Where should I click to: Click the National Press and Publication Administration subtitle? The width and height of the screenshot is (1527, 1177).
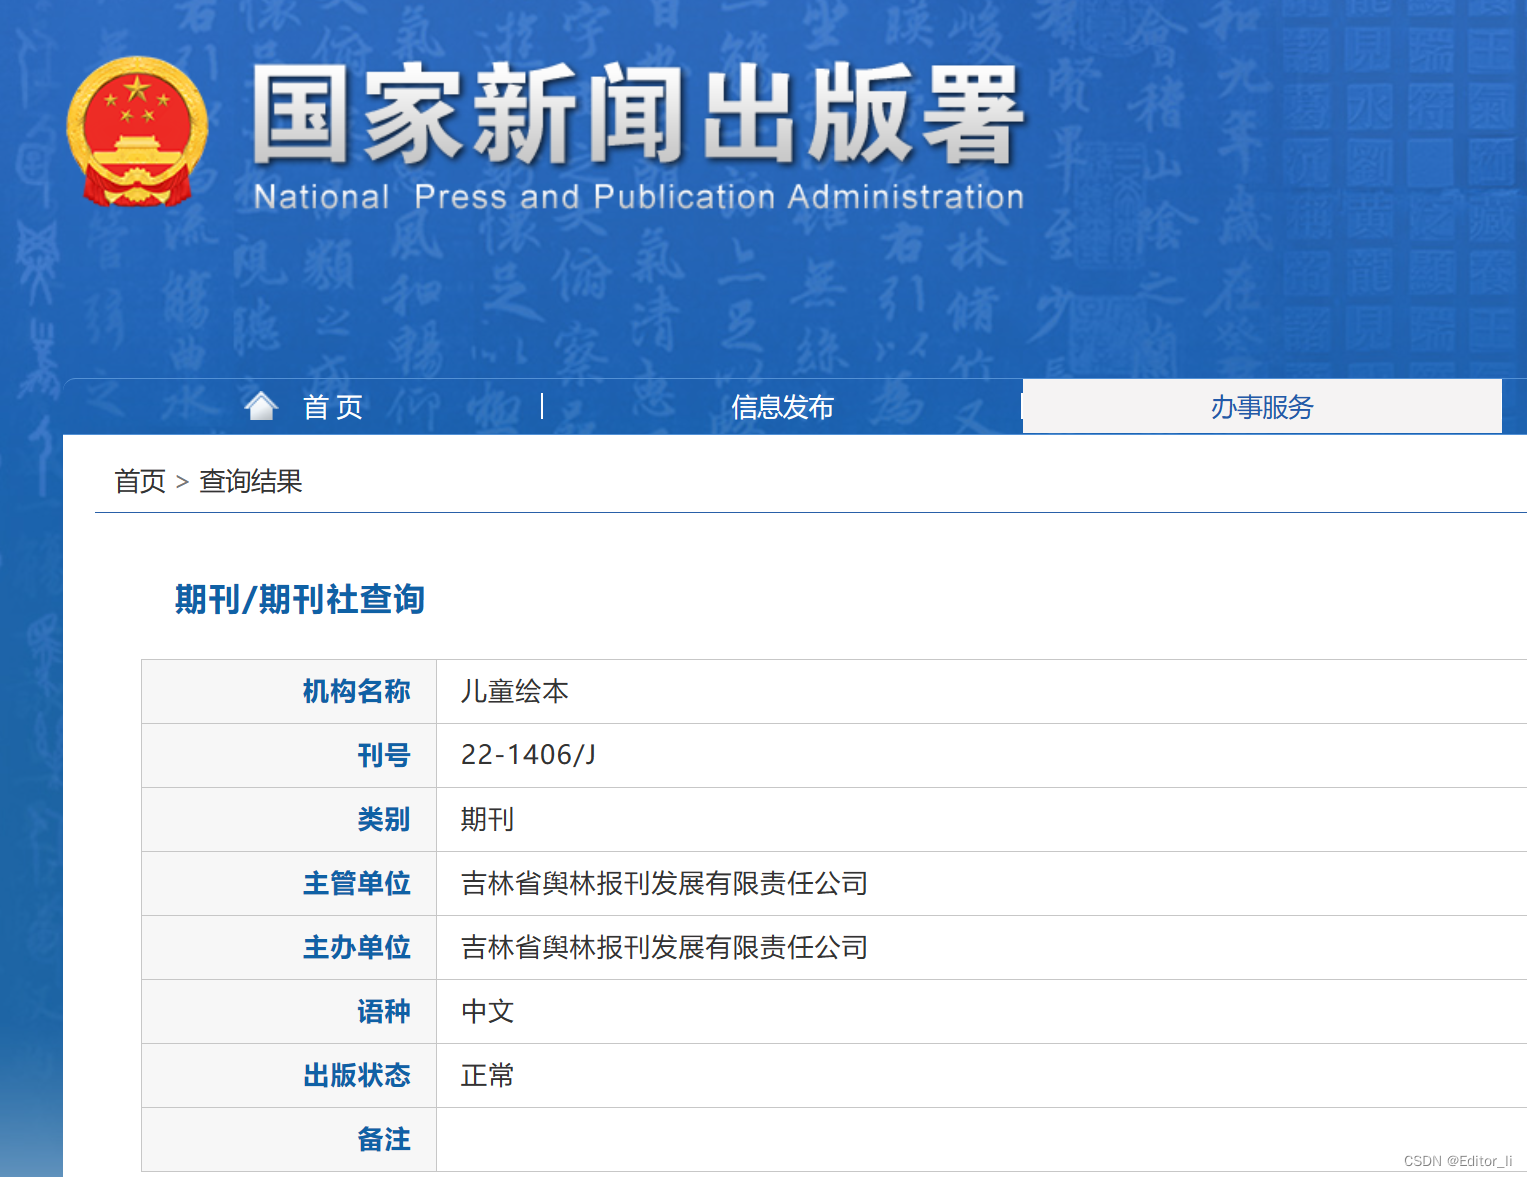coord(639,196)
